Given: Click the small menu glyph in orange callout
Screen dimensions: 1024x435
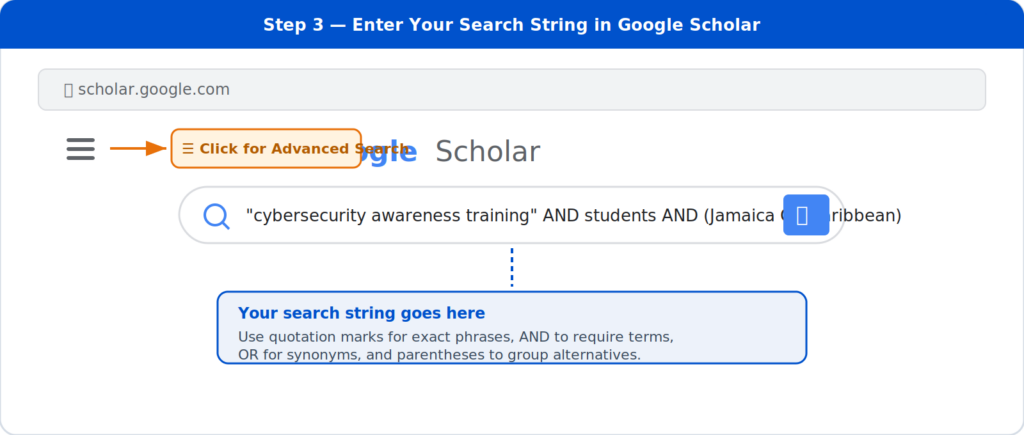Looking at the screenshot, I should pos(188,149).
